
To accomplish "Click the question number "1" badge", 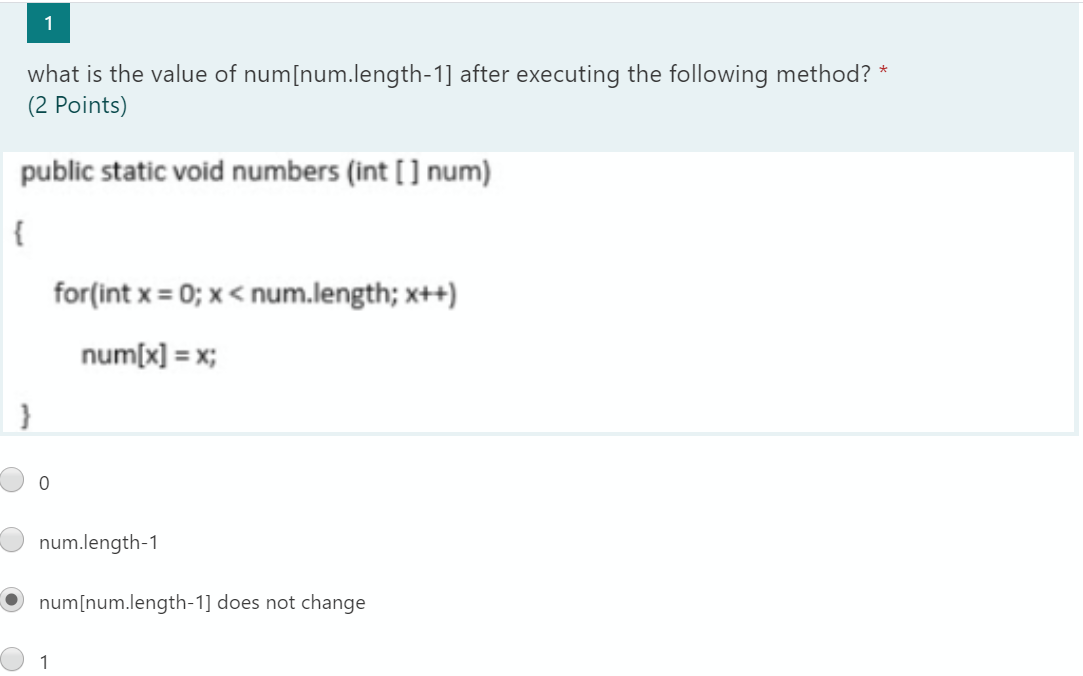I will tap(48, 23).
